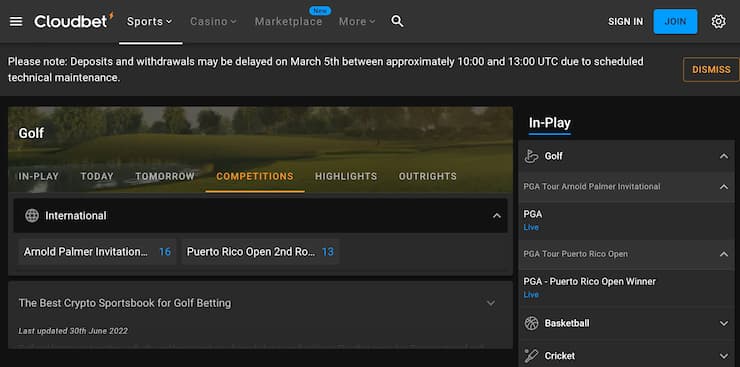This screenshot has height=367, width=740.
Task: Switch to the TODAY tab
Action: pos(97,176)
